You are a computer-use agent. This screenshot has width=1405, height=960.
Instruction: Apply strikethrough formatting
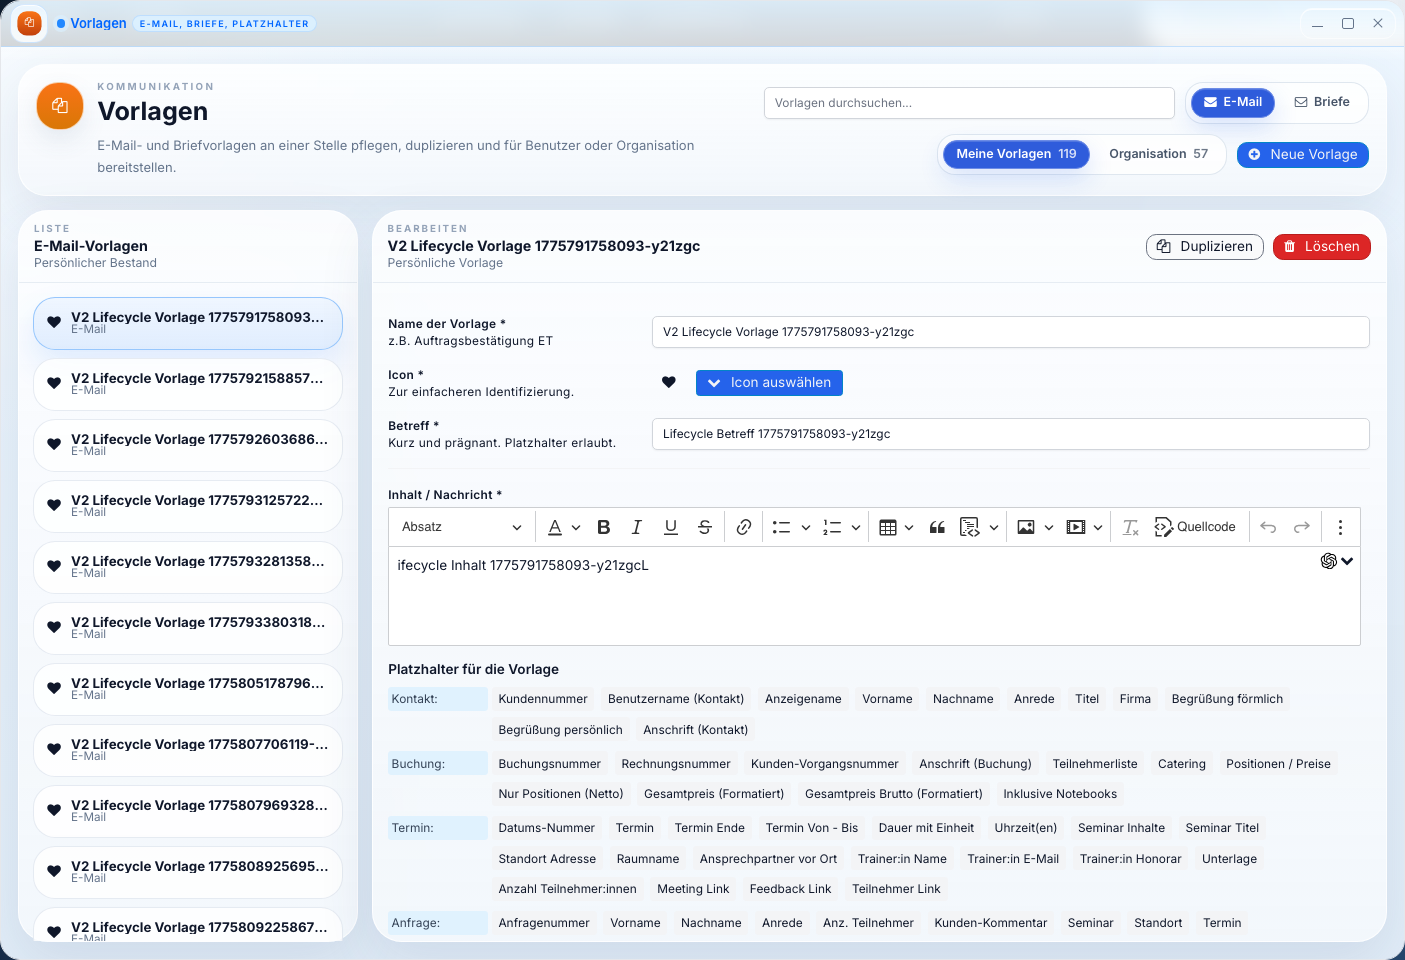[705, 527]
